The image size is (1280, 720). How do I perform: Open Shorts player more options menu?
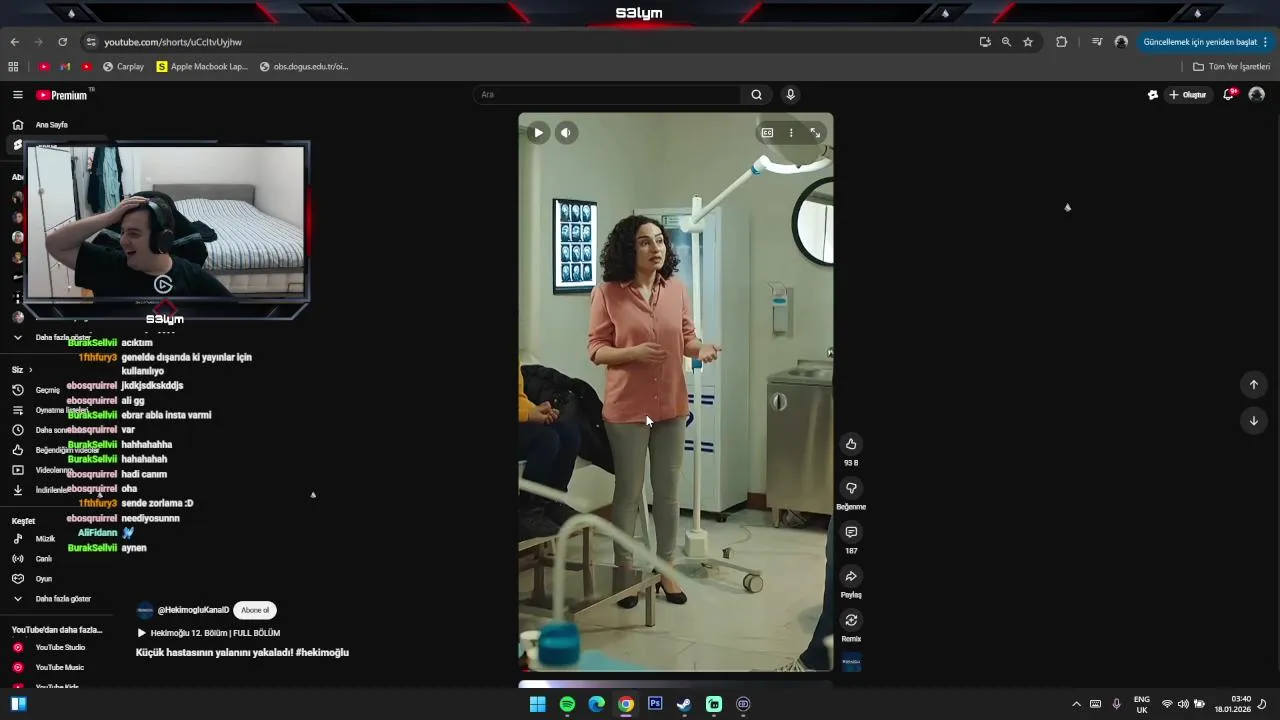[x=791, y=132]
